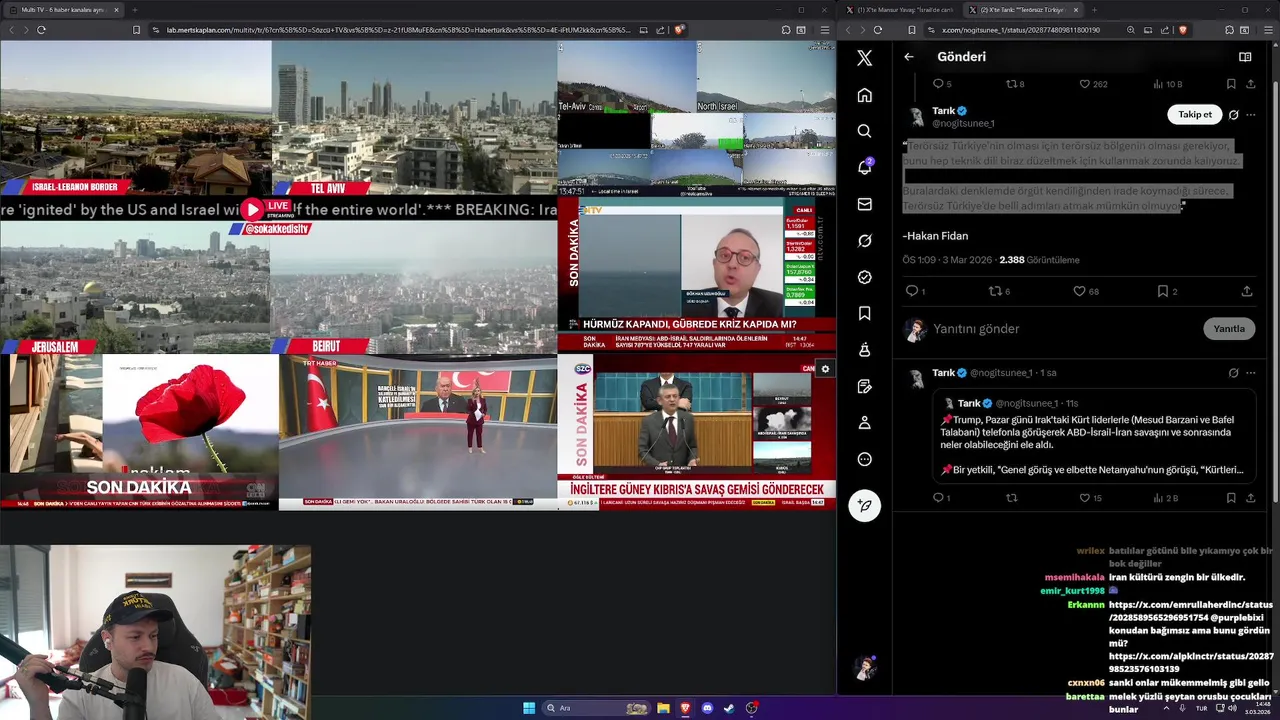Click Brave shields icon in X window
Screen dimensions: 1280x720
pos(1183,30)
